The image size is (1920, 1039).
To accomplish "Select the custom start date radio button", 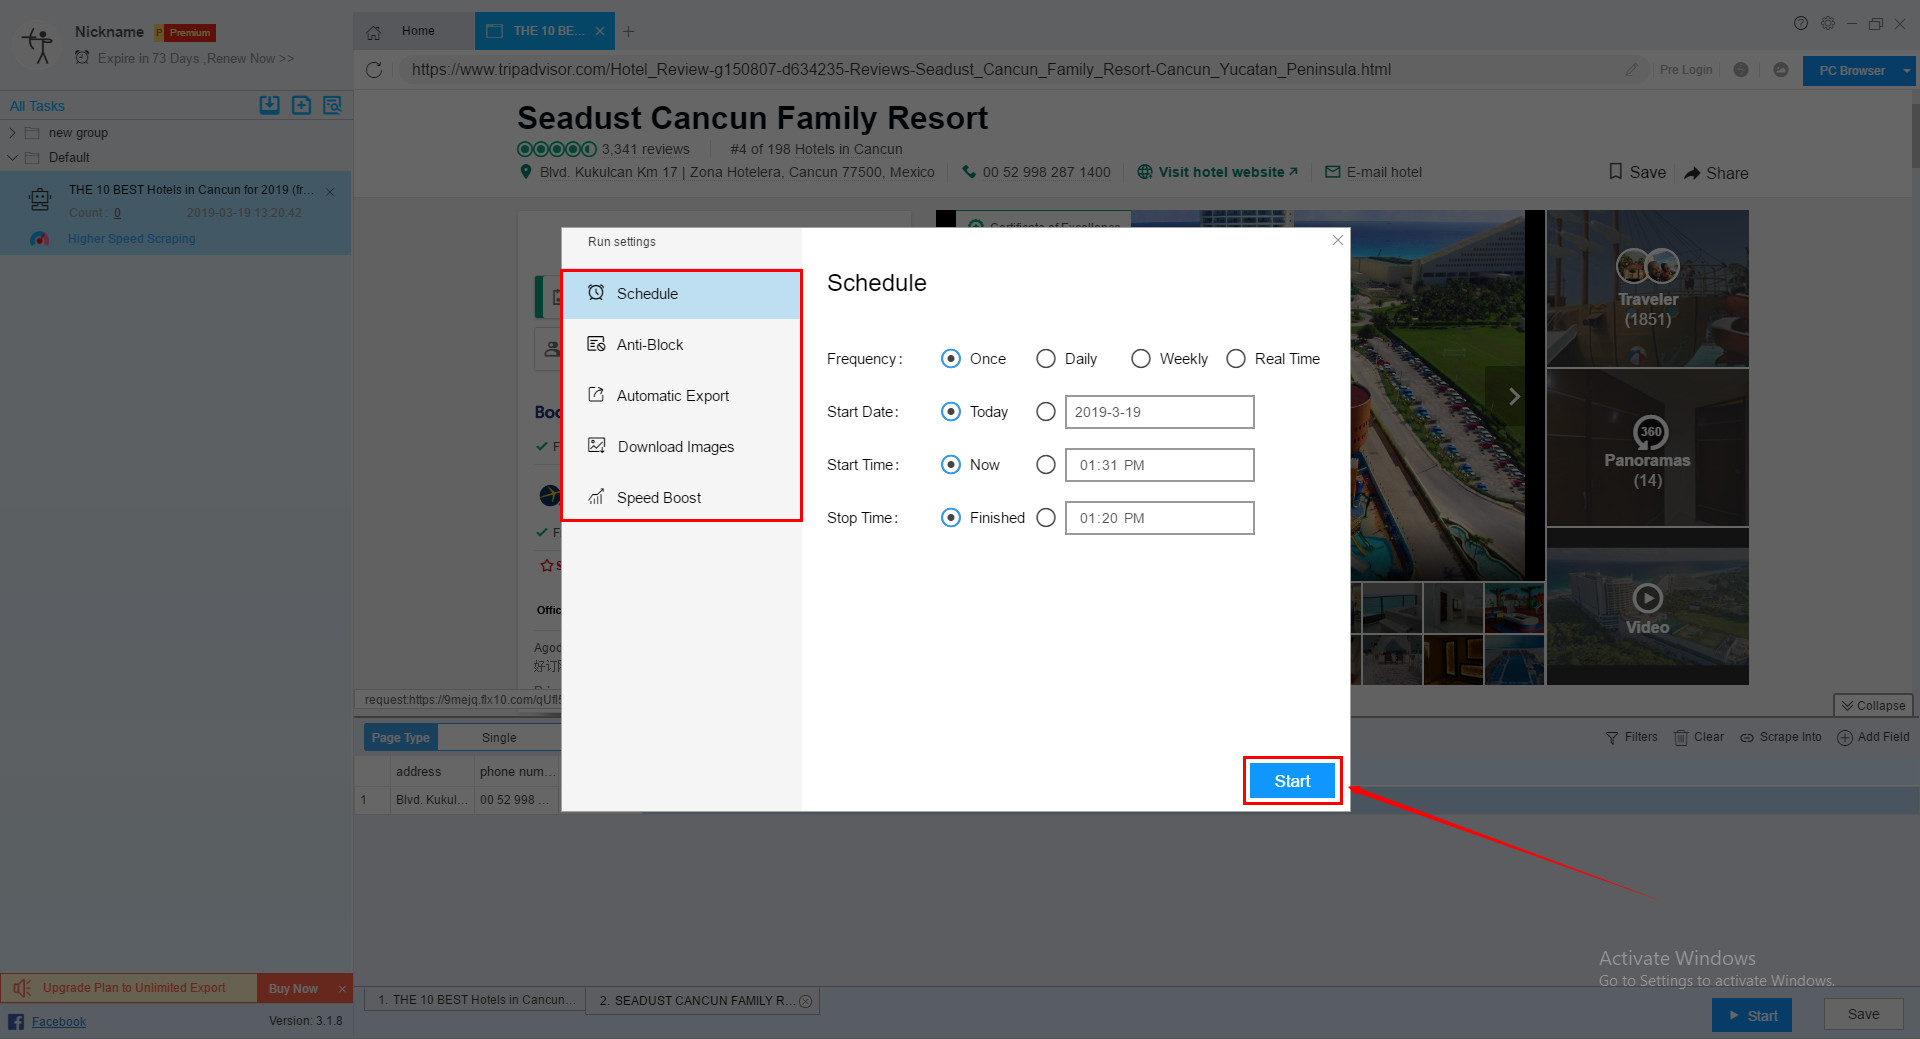I will tap(1046, 412).
